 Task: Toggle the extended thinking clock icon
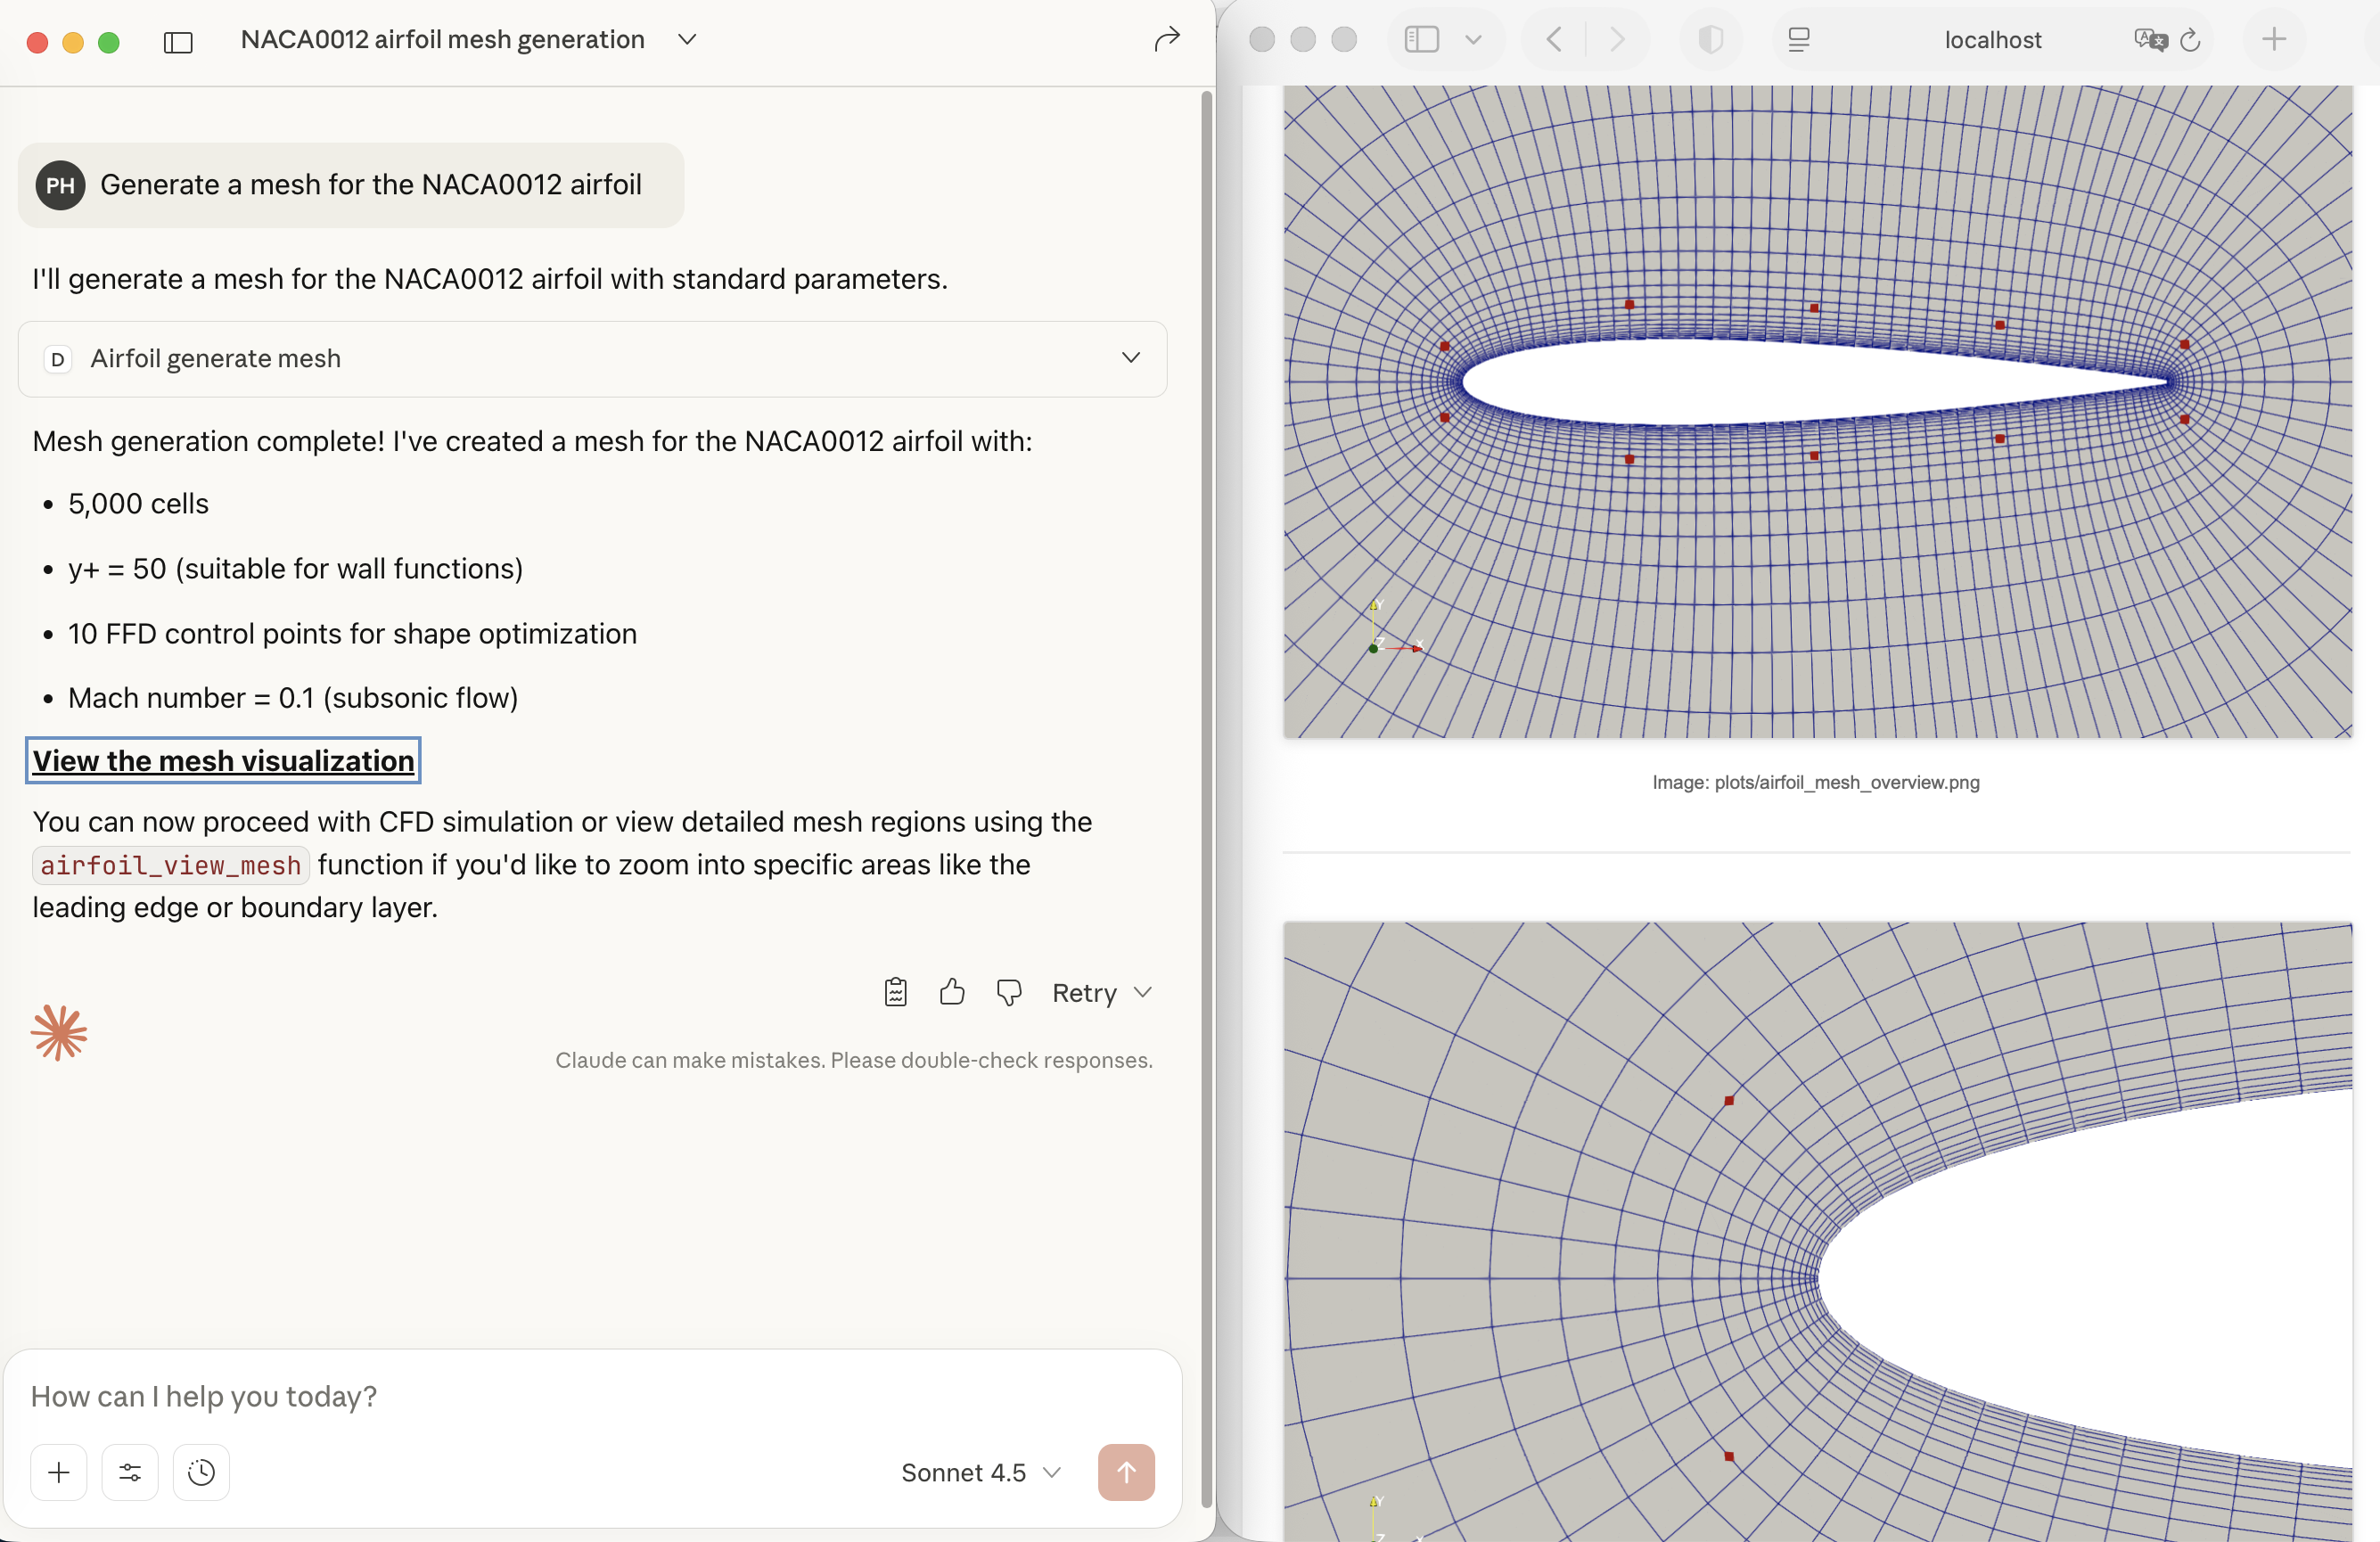tap(201, 1472)
